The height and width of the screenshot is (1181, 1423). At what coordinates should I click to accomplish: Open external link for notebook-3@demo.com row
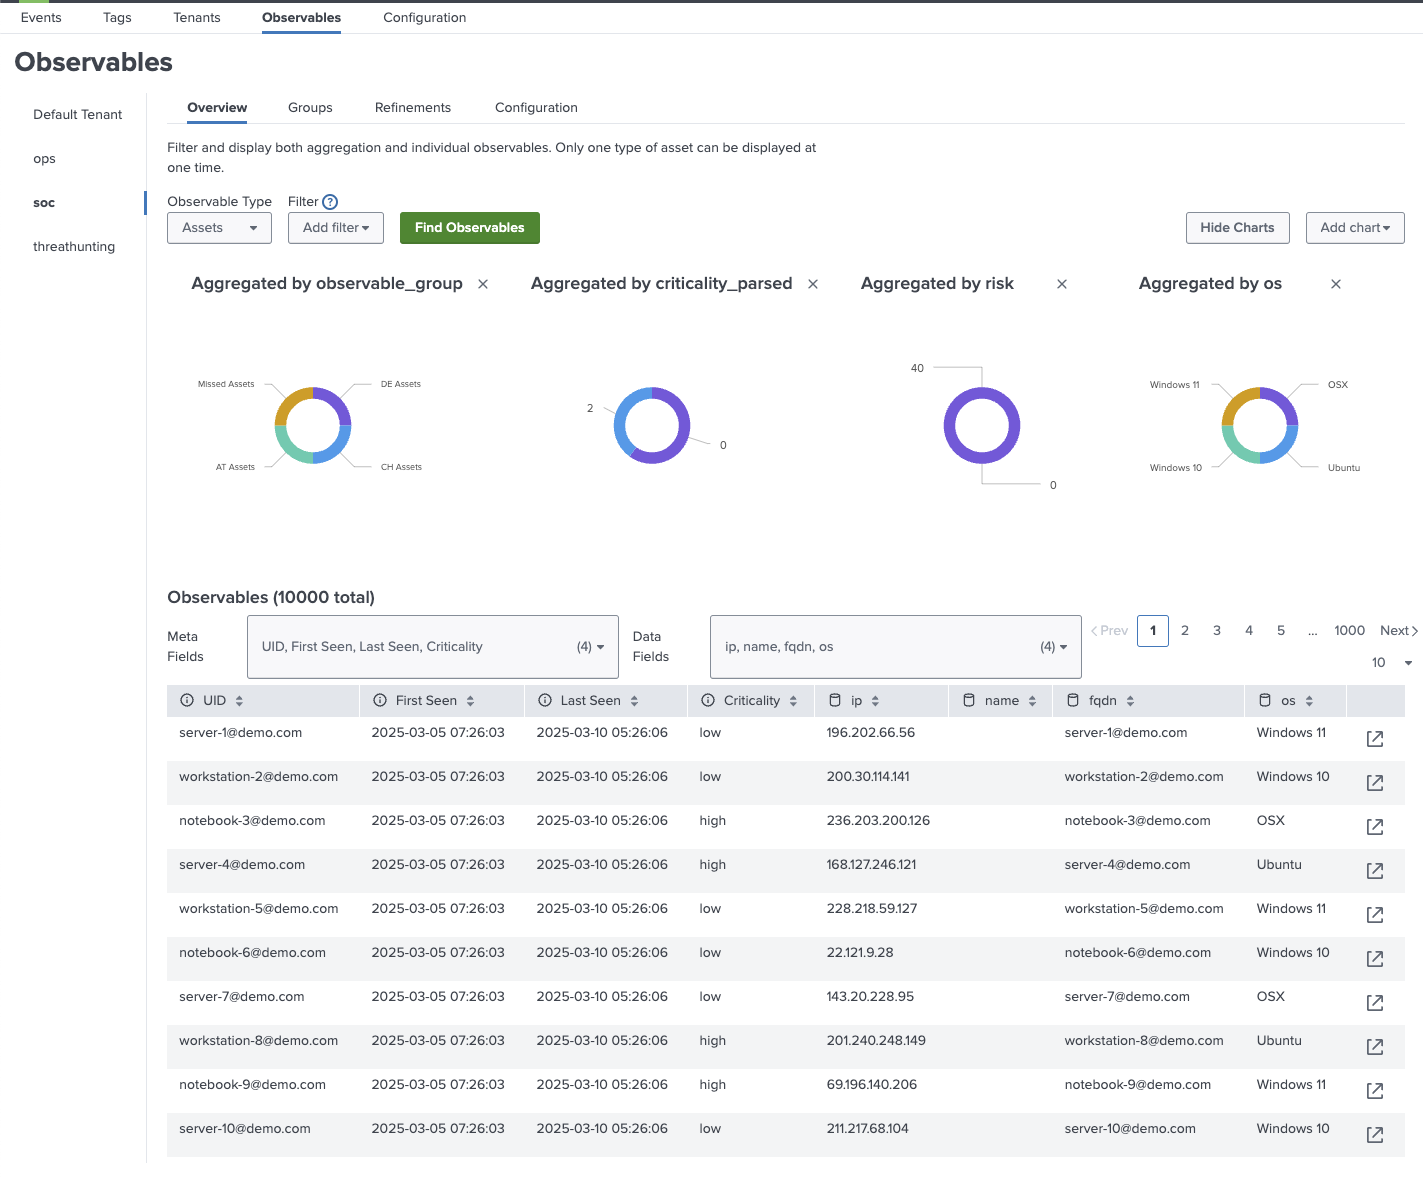[1374, 827]
